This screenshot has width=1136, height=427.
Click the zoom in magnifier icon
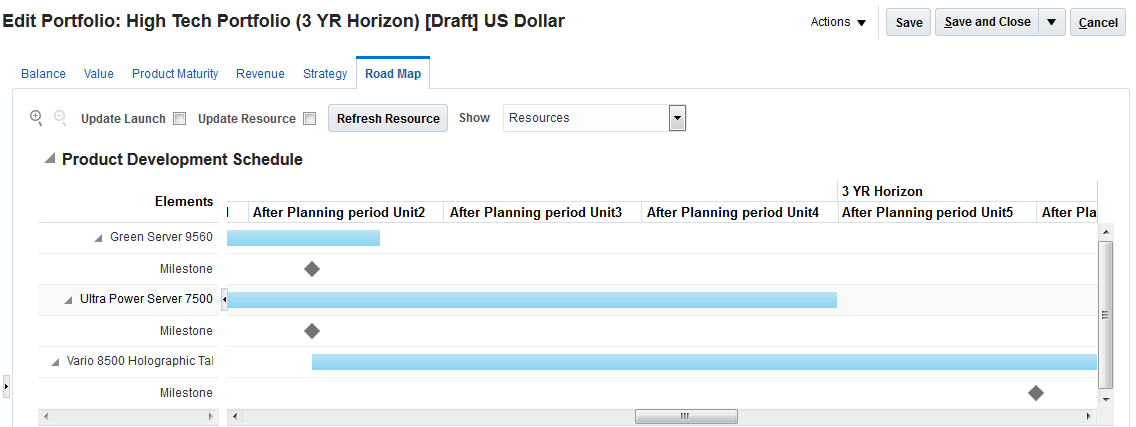coord(36,117)
